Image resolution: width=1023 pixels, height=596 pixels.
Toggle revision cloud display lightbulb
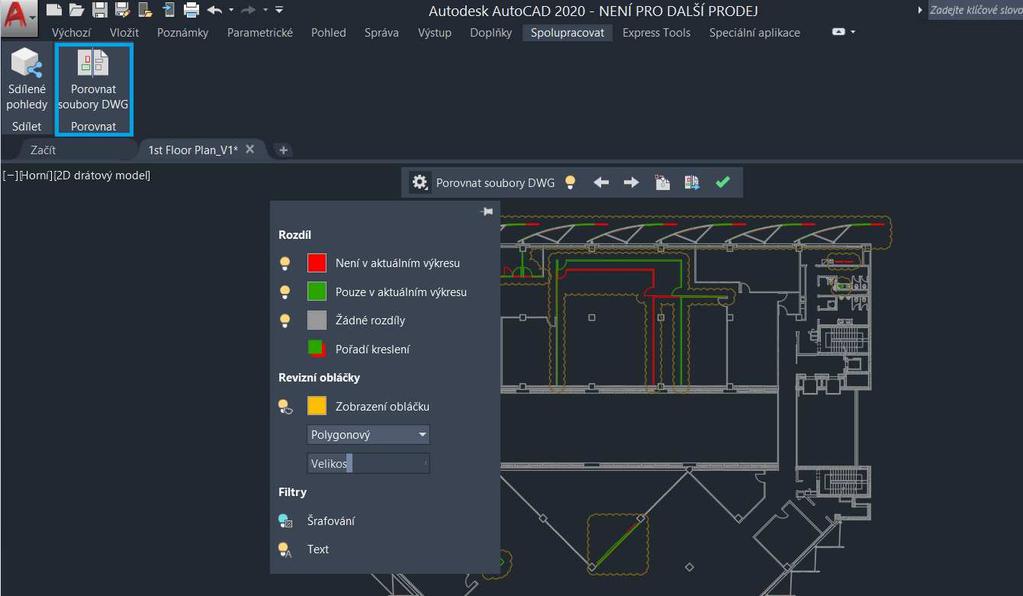[x=285, y=406]
